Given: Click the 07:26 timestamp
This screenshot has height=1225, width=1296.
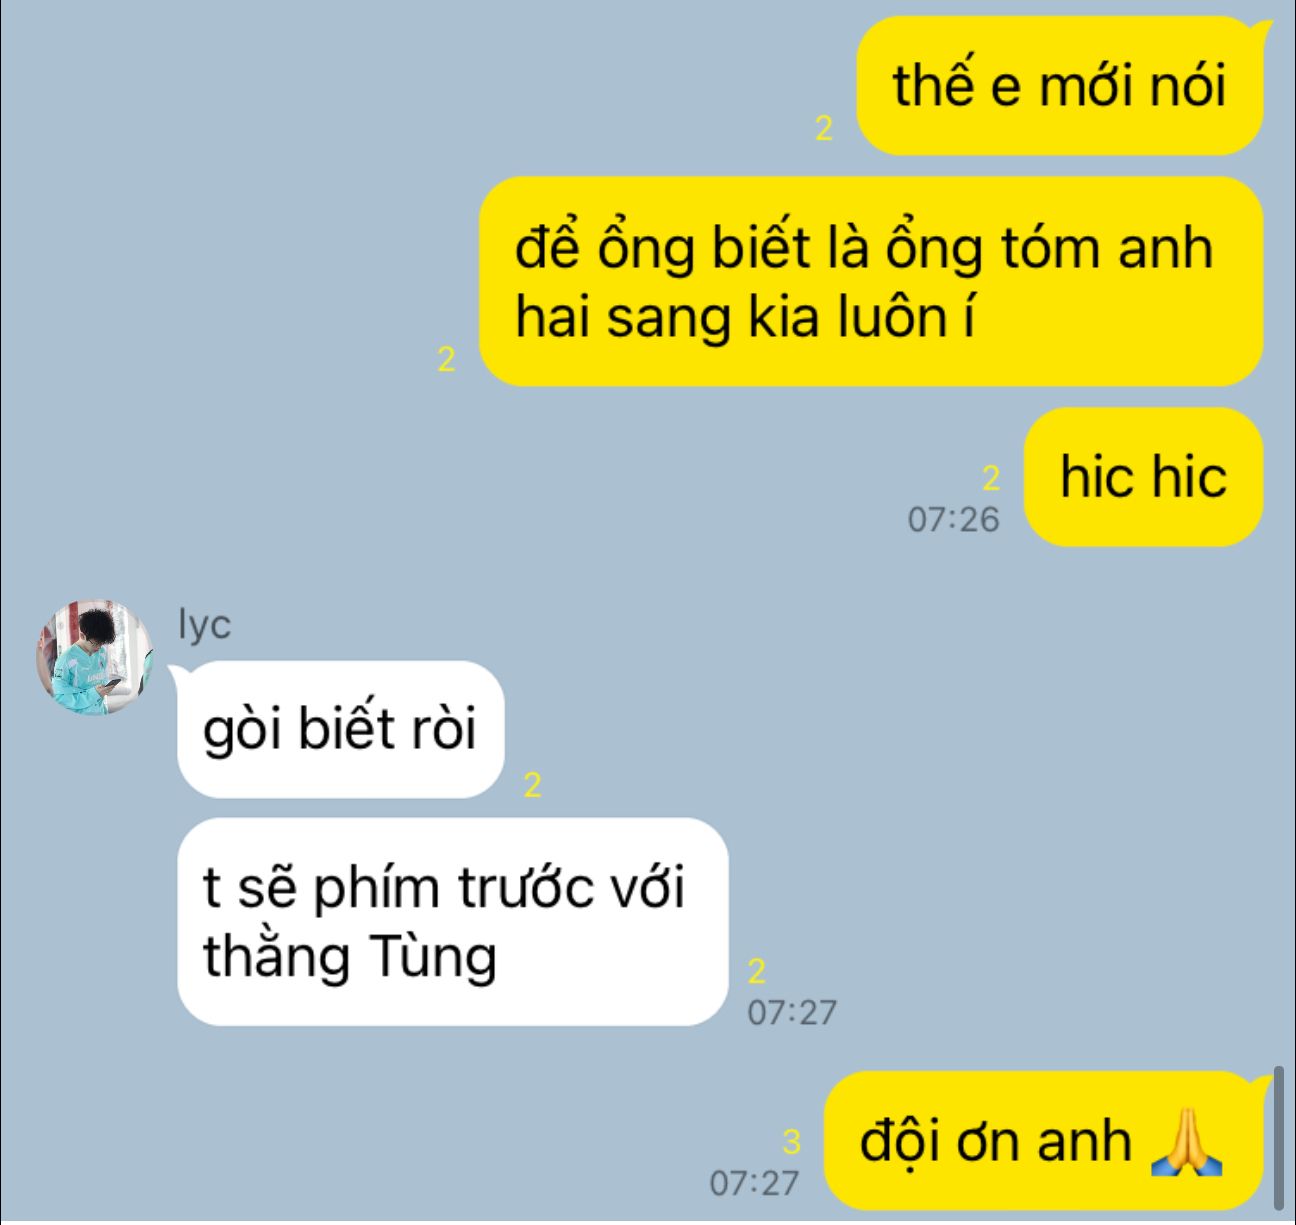Looking at the screenshot, I should tap(953, 519).
